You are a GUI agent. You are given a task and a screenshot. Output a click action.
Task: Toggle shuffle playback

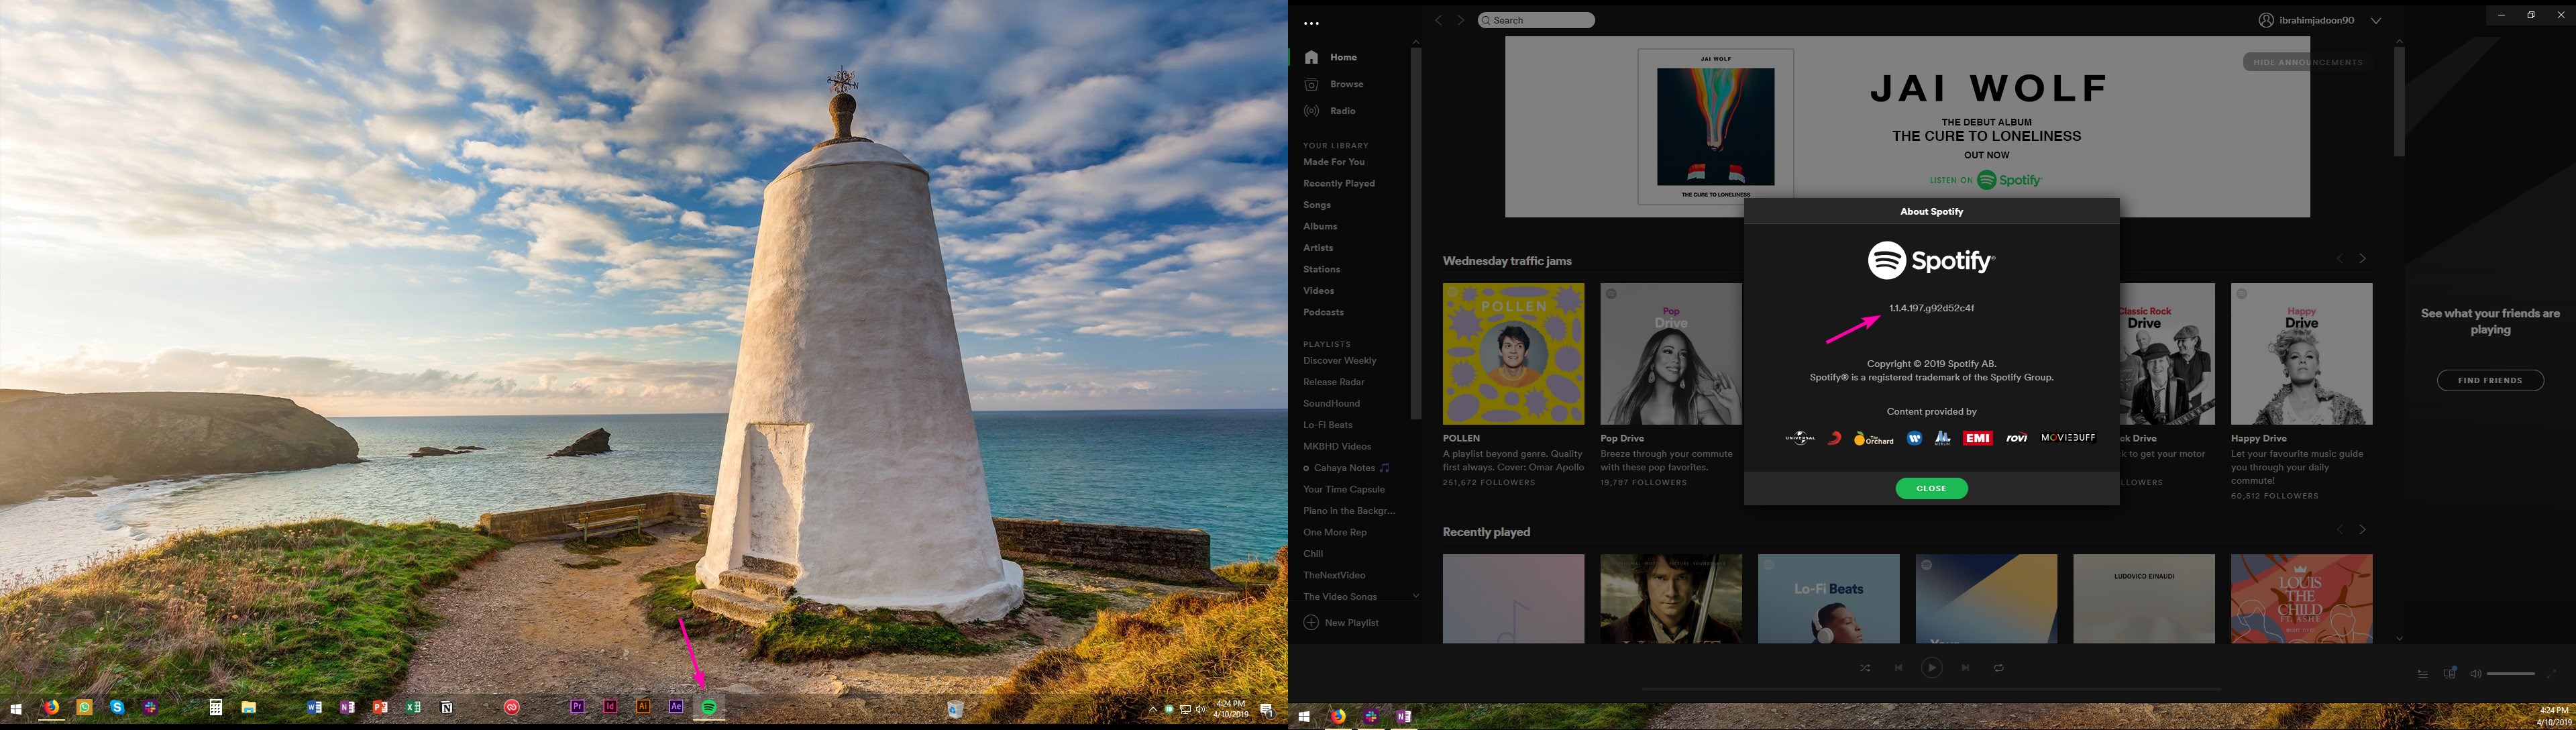click(x=1864, y=668)
